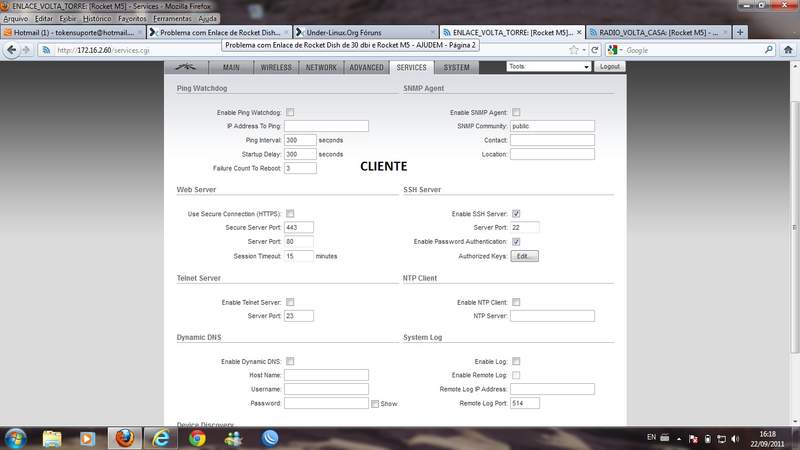
Task: Open the Windows Start menu
Action: (15, 438)
